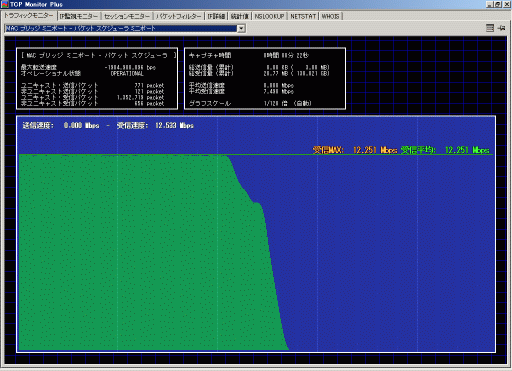Open the IP詳細 tab
The image size is (512, 371).
click(x=216, y=16)
